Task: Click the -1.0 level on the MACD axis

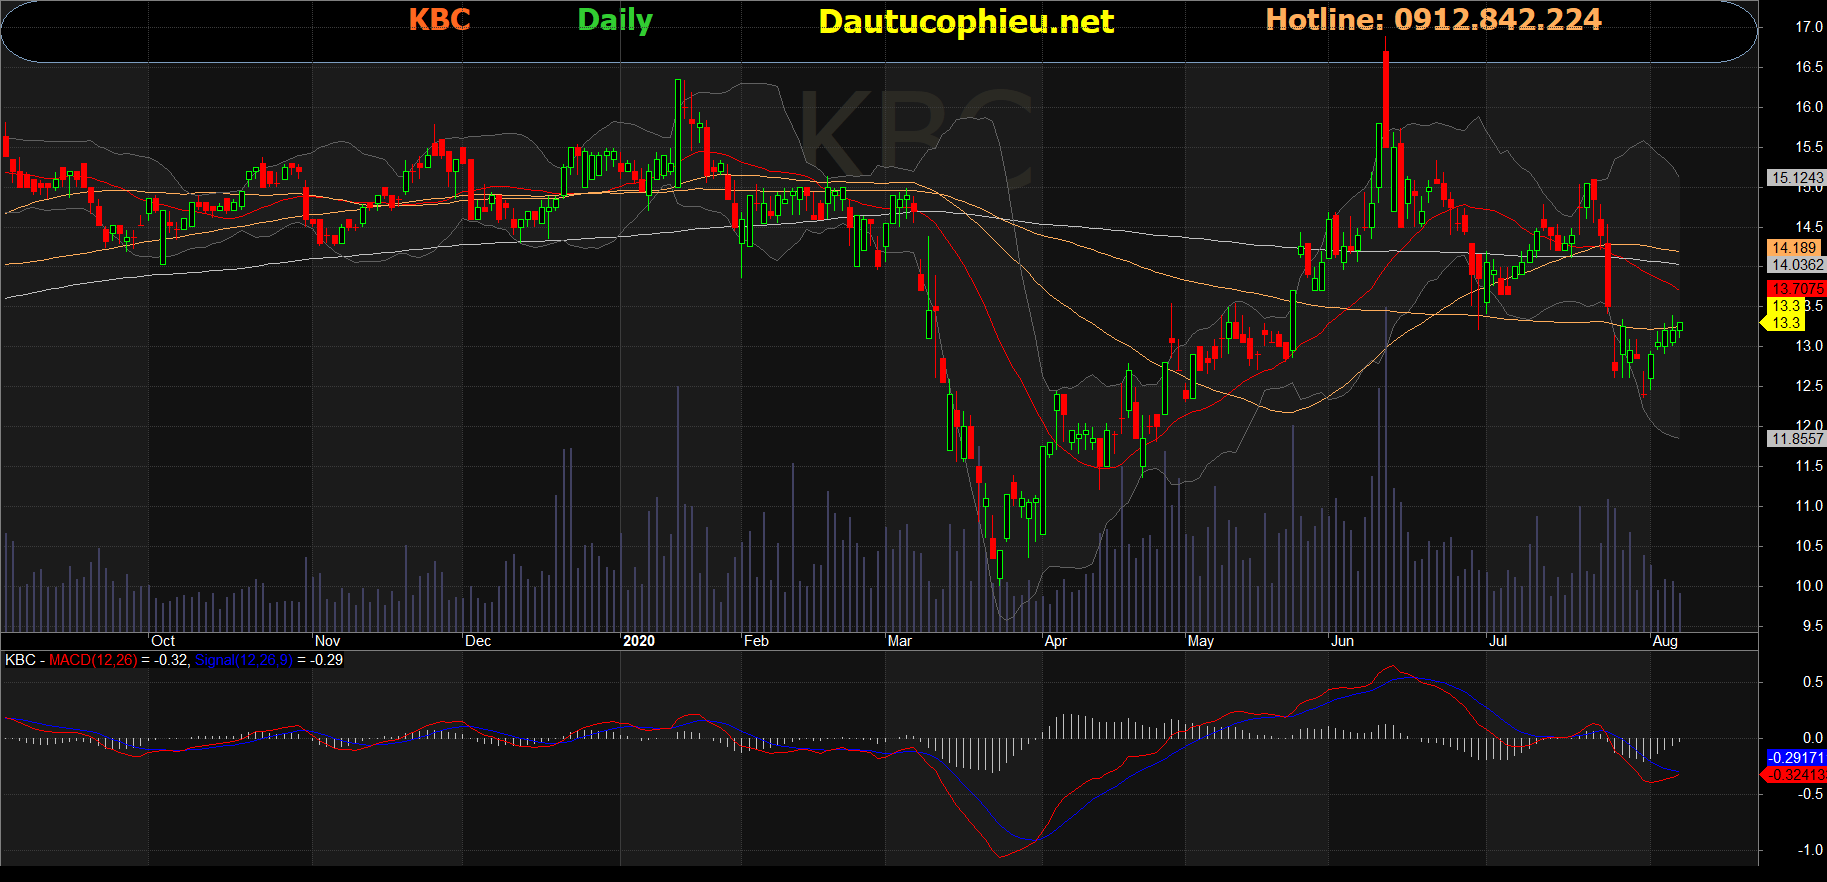Action: tap(1809, 850)
